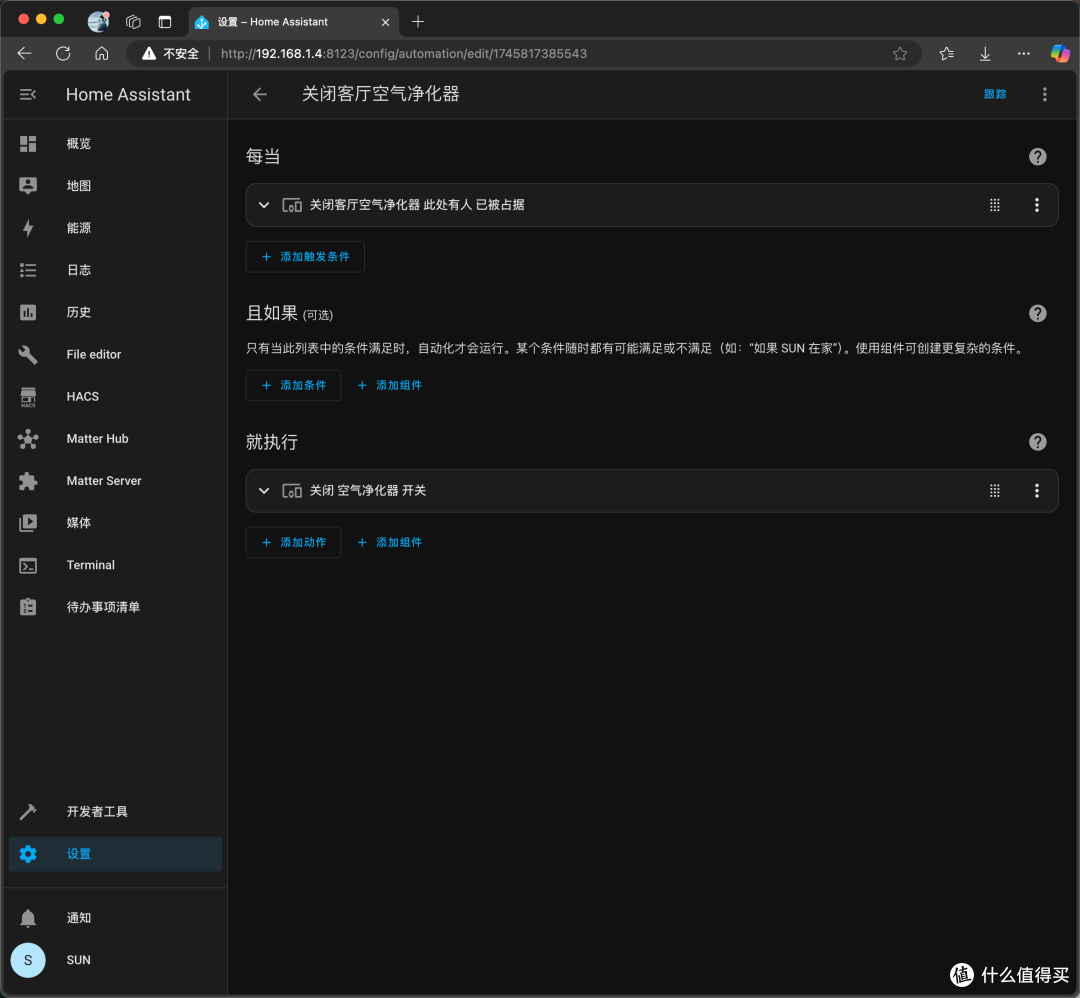Open browser settings and more menu
Viewport: 1080px width, 998px height.
[x=1024, y=54]
